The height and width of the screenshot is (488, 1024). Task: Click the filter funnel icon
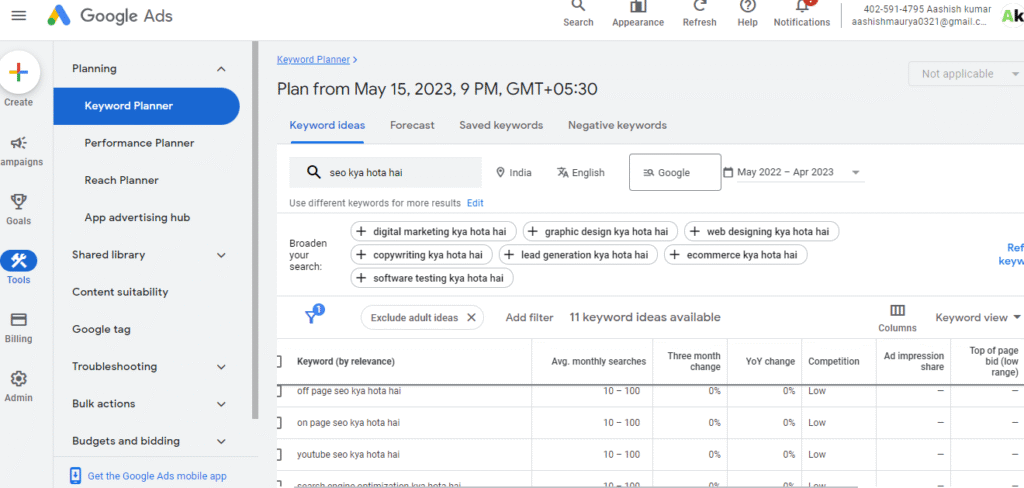click(x=313, y=316)
